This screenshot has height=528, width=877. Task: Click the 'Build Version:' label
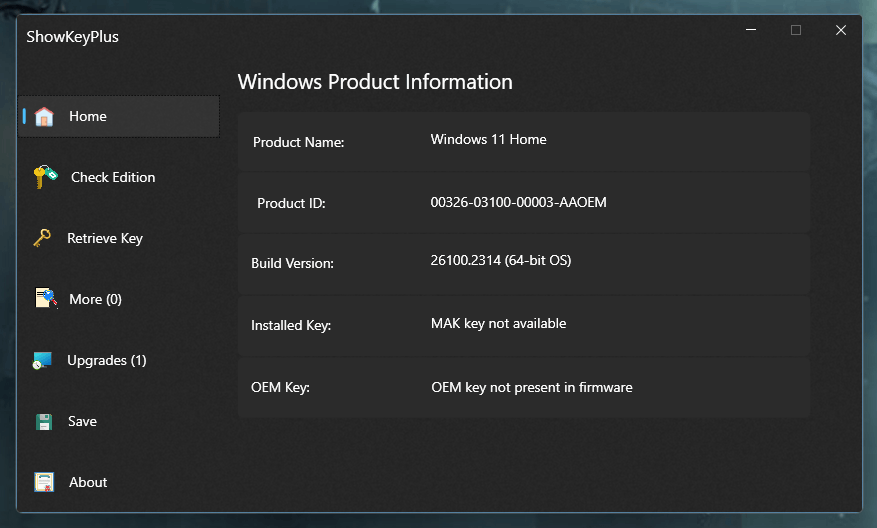coord(292,263)
